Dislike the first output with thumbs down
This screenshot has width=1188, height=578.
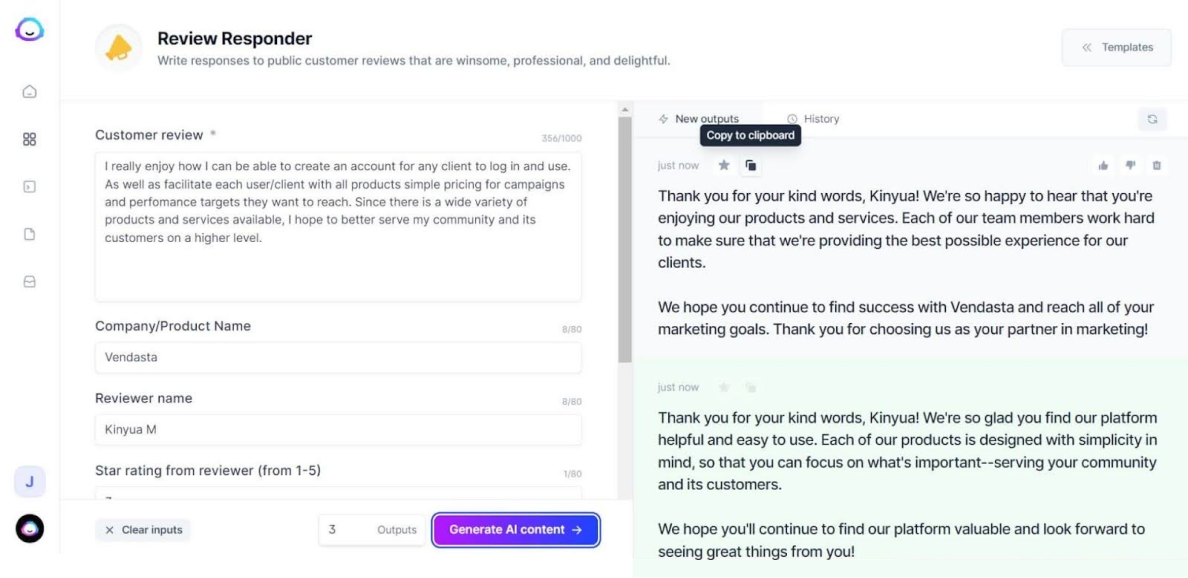(x=1131, y=165)
